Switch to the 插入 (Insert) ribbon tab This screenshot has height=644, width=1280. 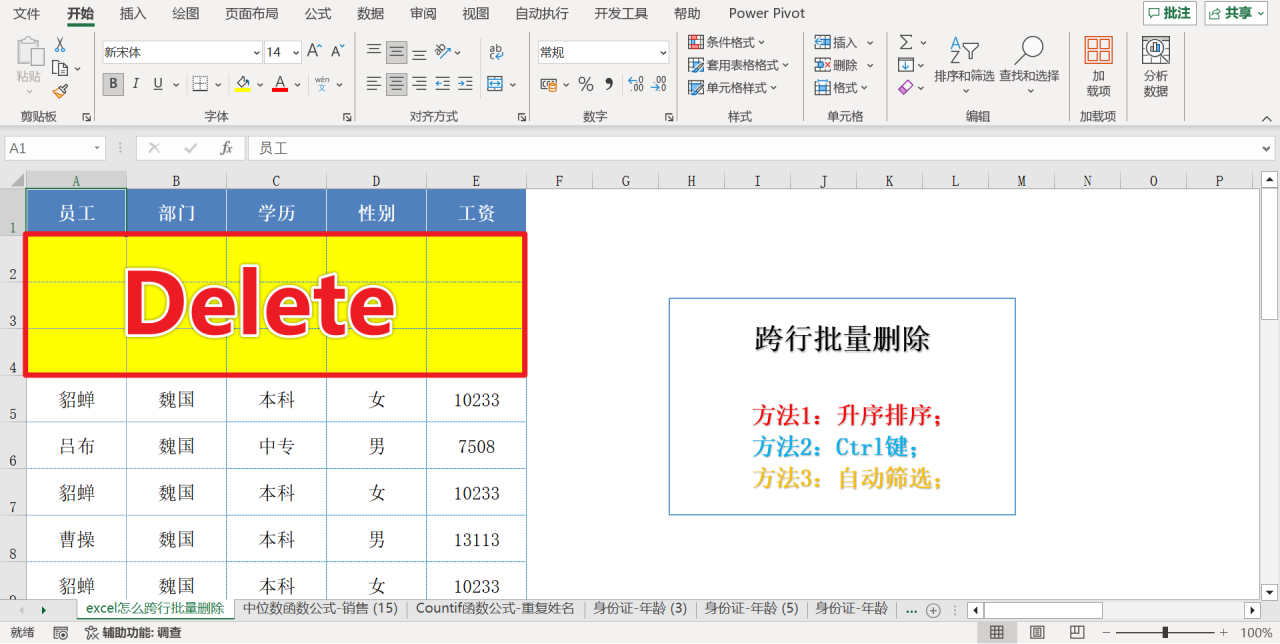[133, 13]
